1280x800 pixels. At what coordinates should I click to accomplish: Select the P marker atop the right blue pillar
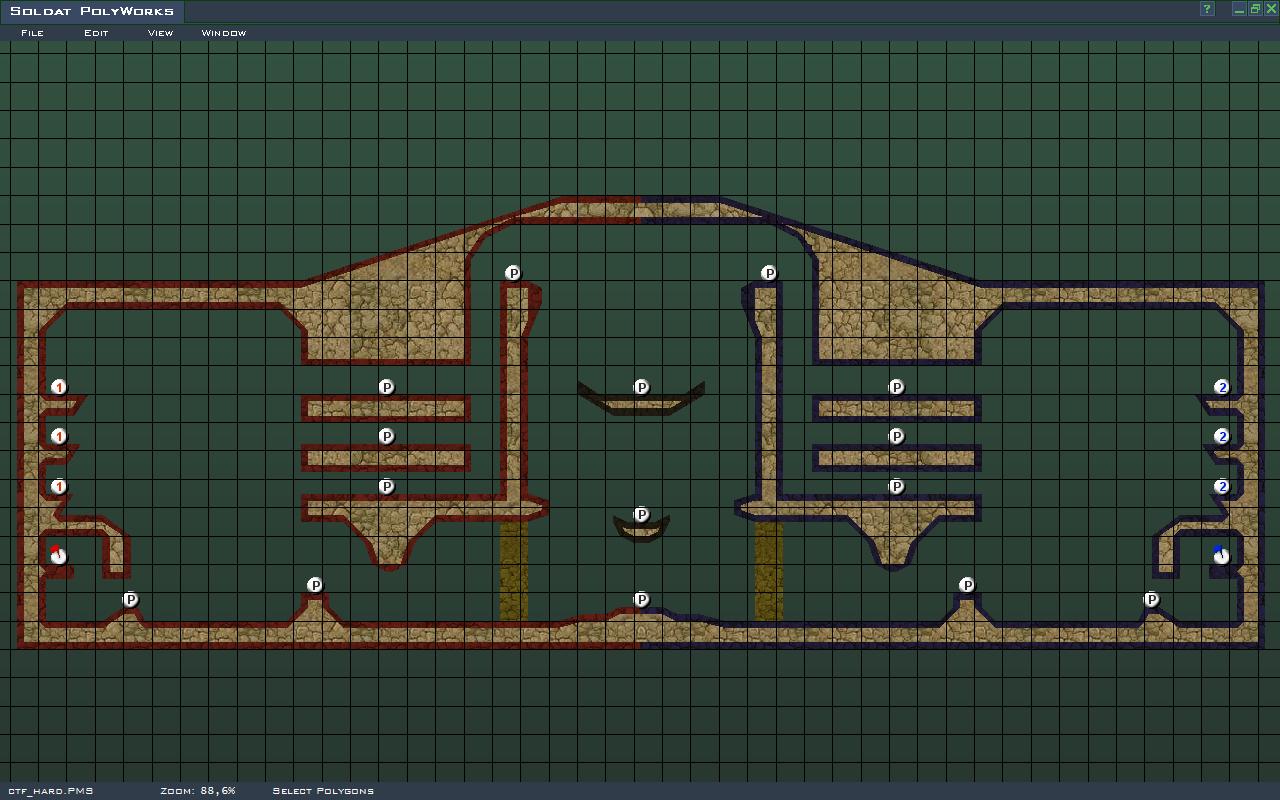tap(769, 273)
